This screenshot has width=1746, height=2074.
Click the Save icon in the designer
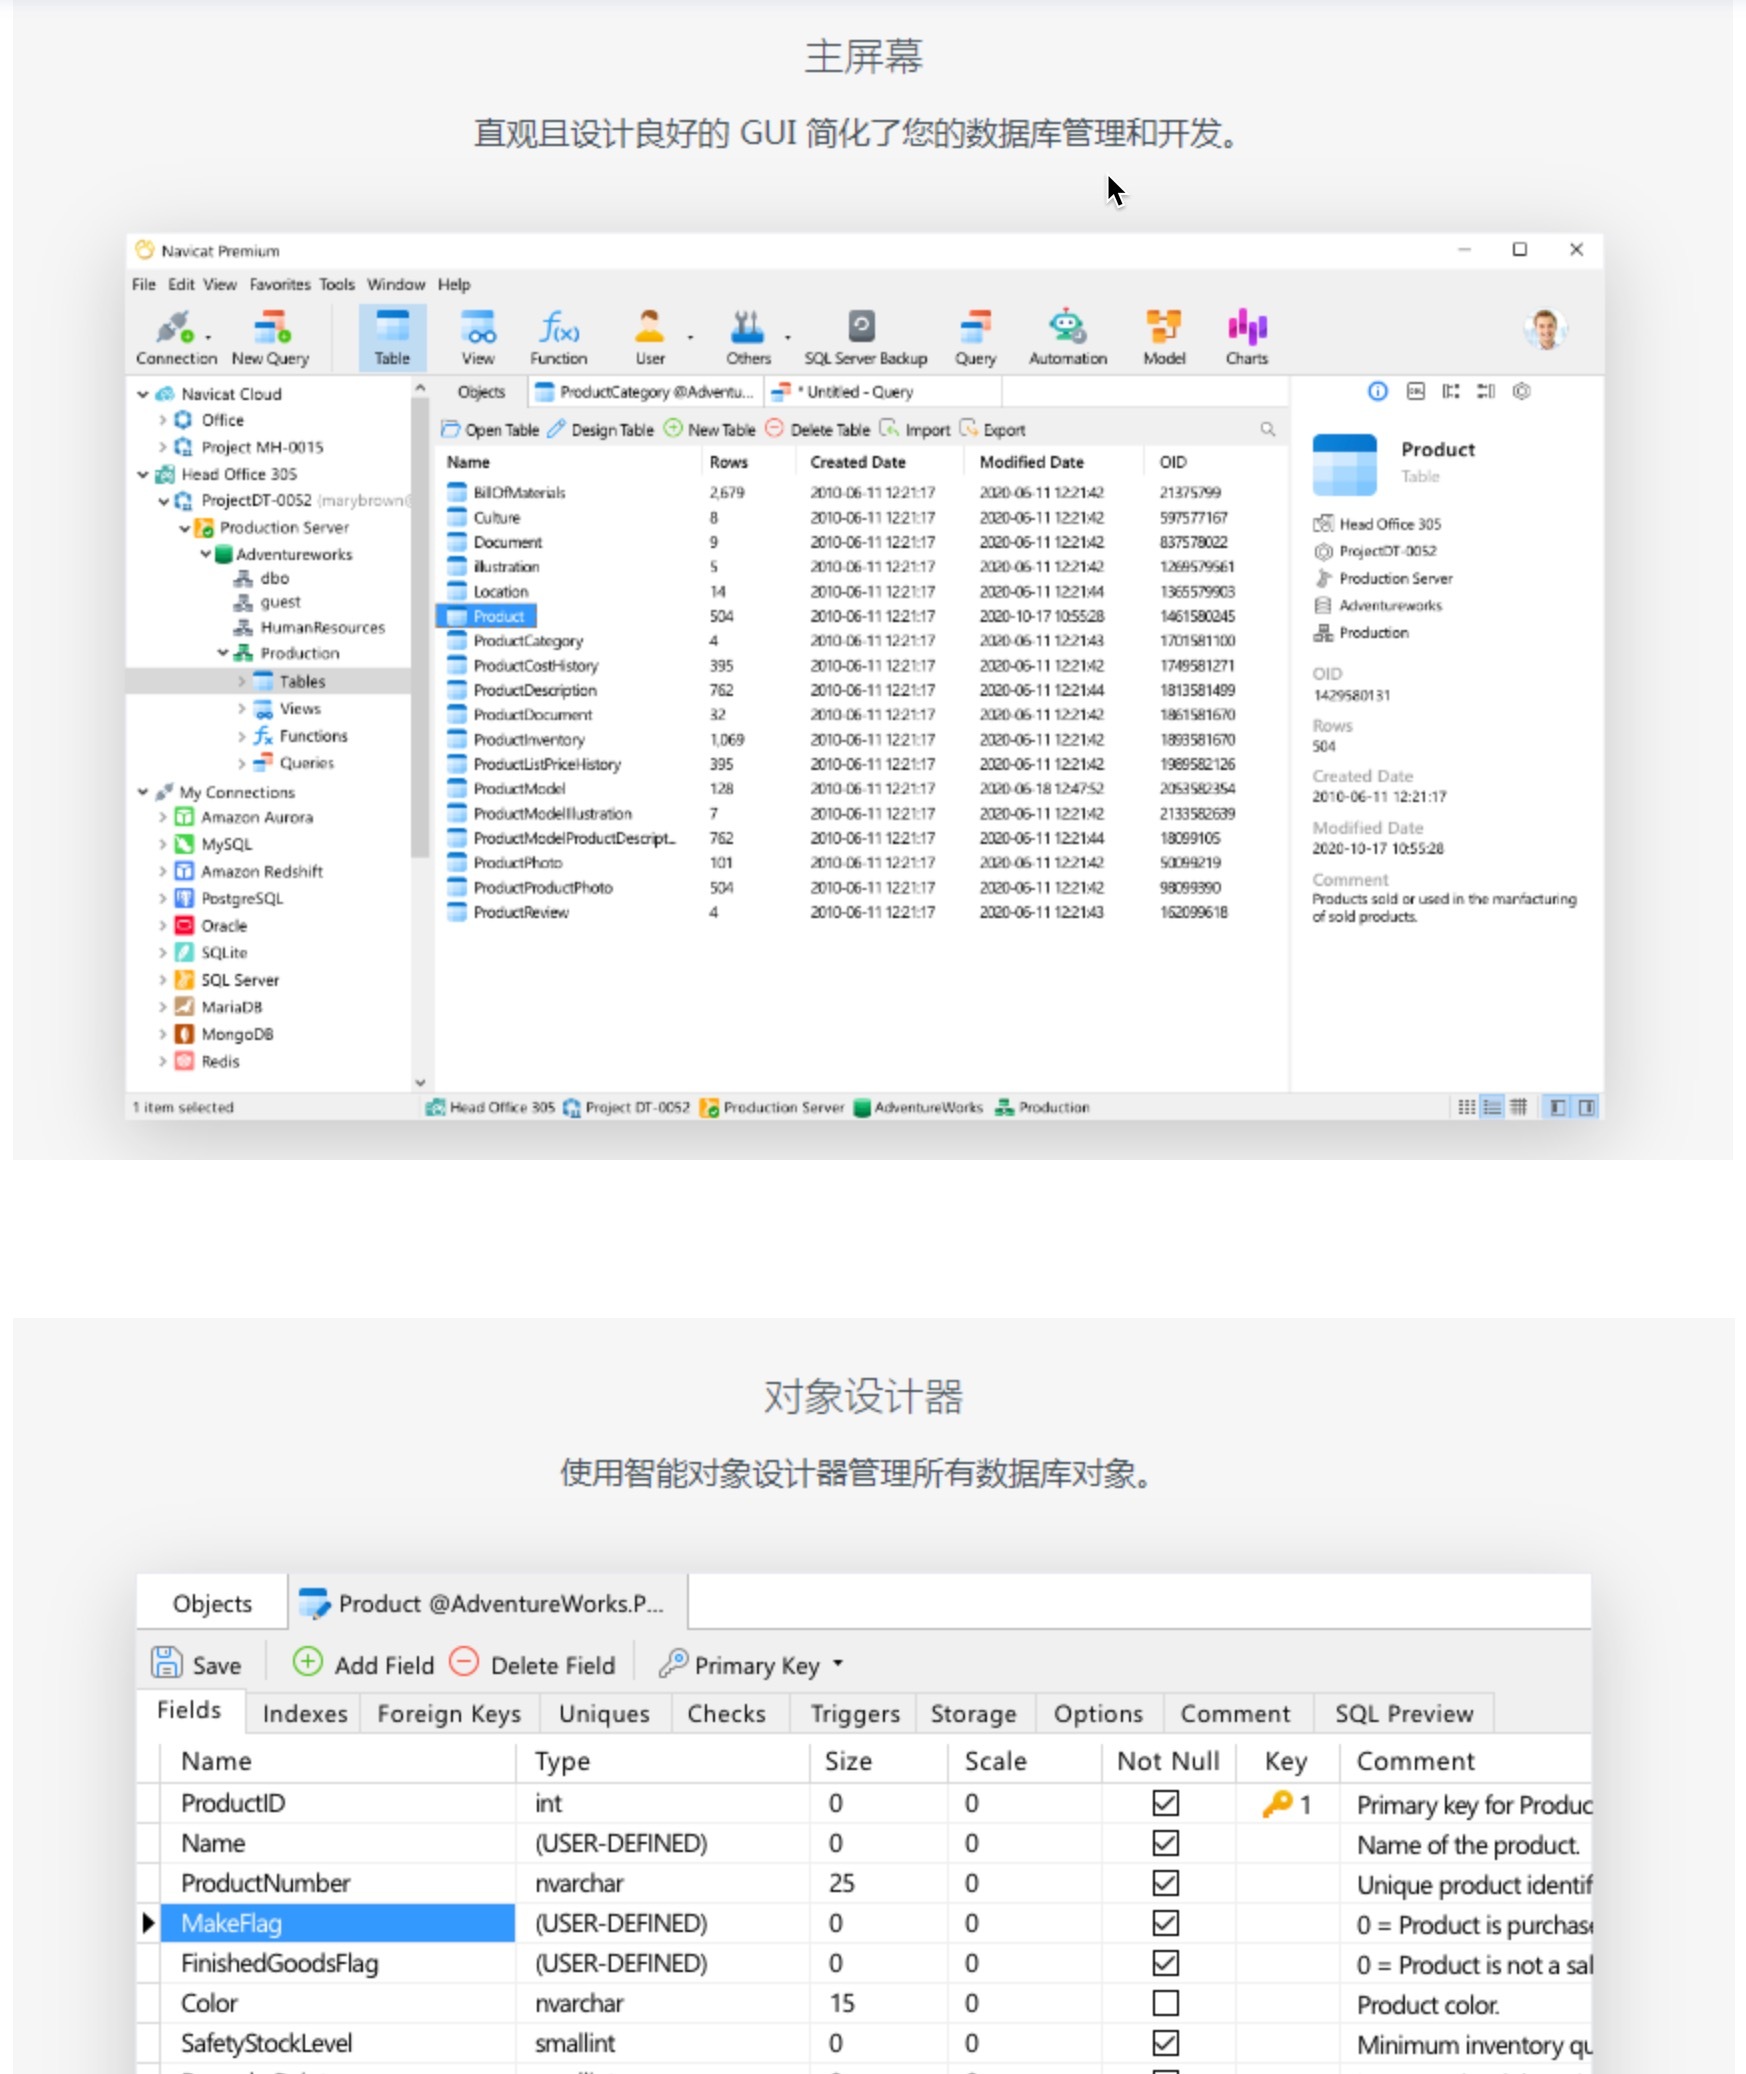point(166,1662)
